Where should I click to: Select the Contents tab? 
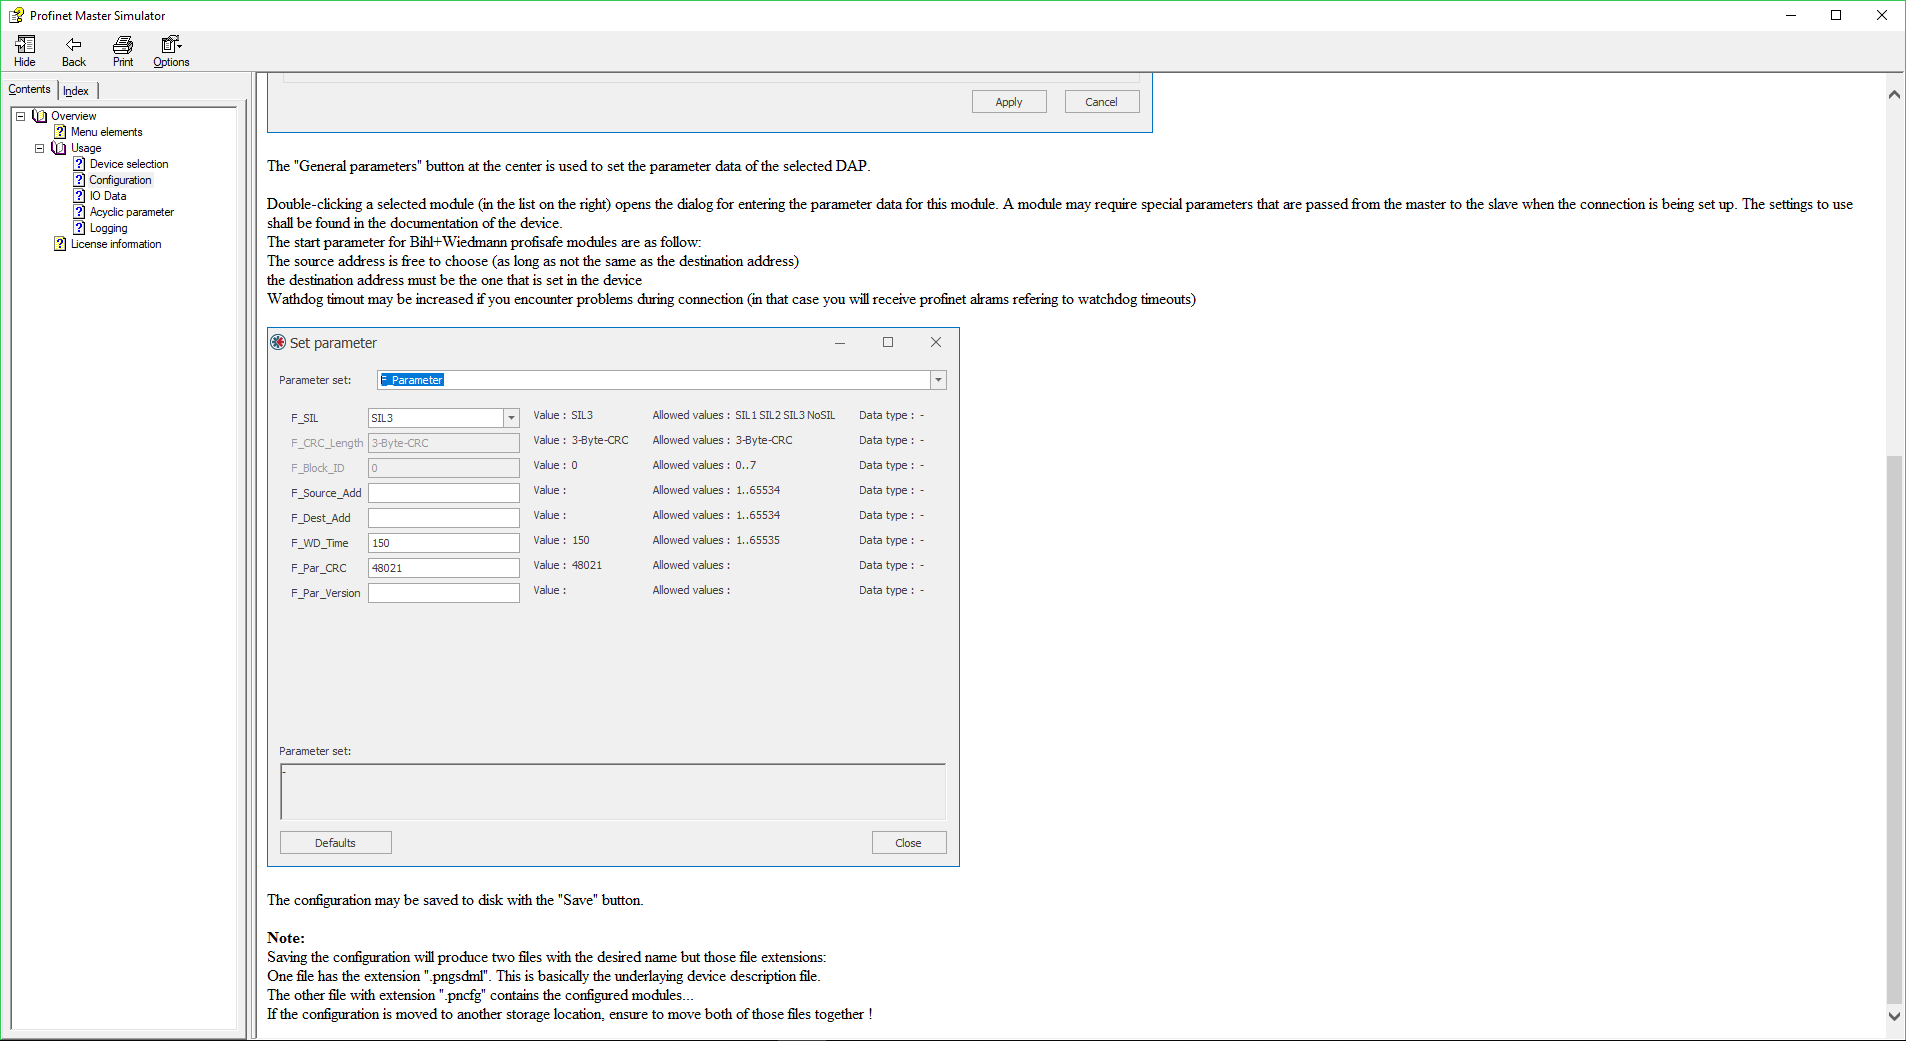(x=29, y=89)
